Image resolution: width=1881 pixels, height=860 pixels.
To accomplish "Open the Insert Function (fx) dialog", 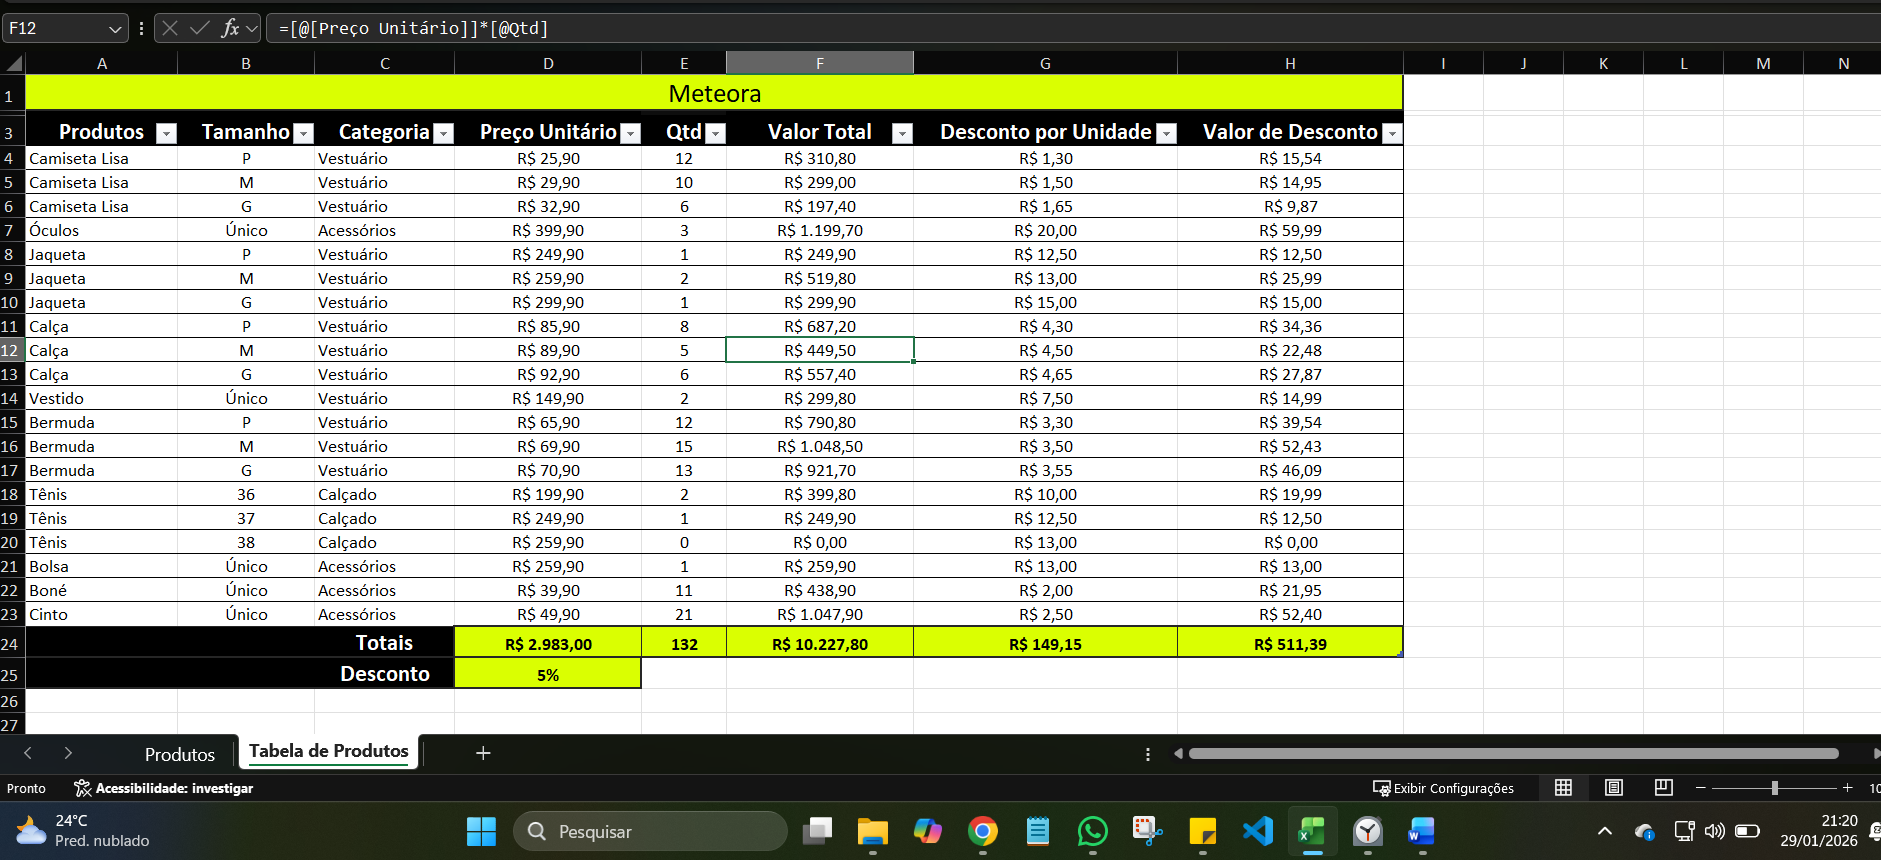I will [x=230, y=28].
